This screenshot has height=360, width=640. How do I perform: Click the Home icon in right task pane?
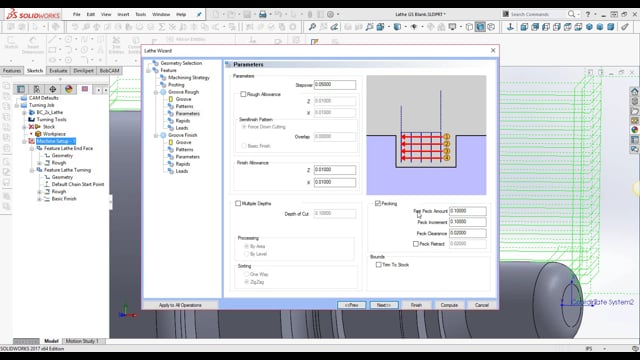(x=634, y=91)
